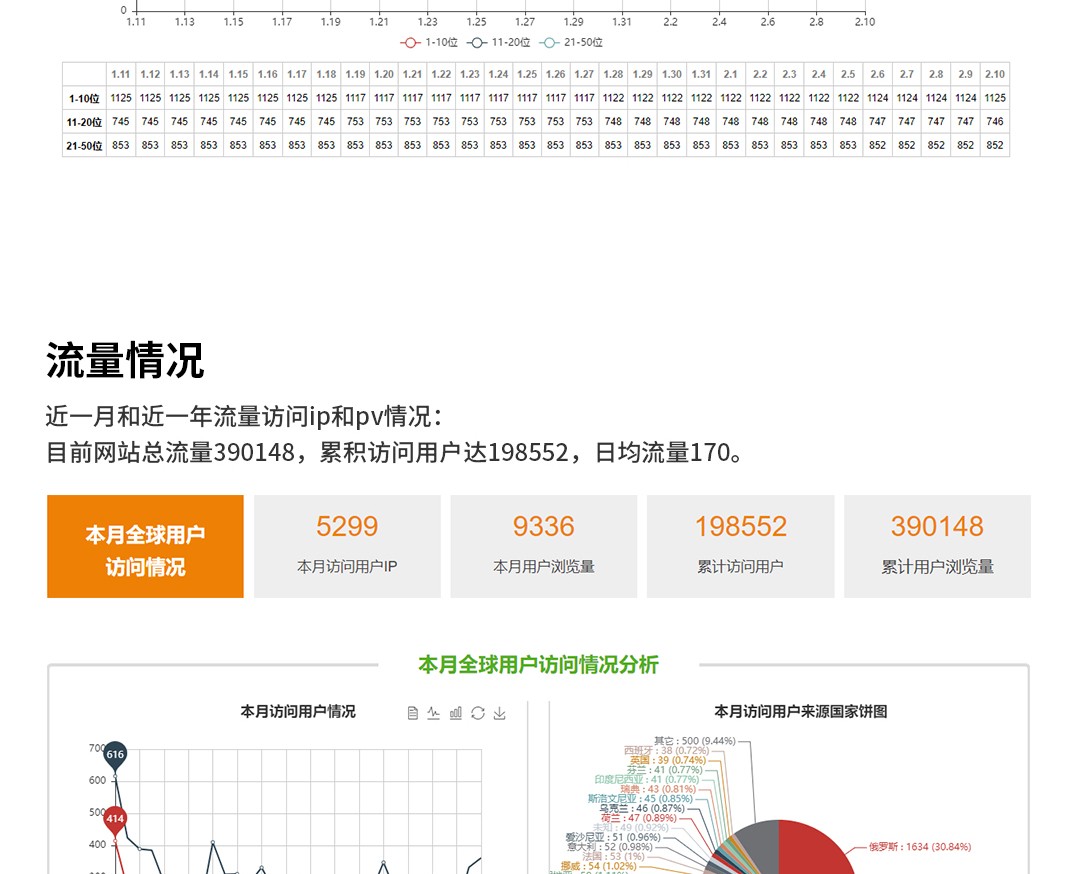Toggle the 1-10位 legend series
1080x874 pixels.
click(429, 43)
